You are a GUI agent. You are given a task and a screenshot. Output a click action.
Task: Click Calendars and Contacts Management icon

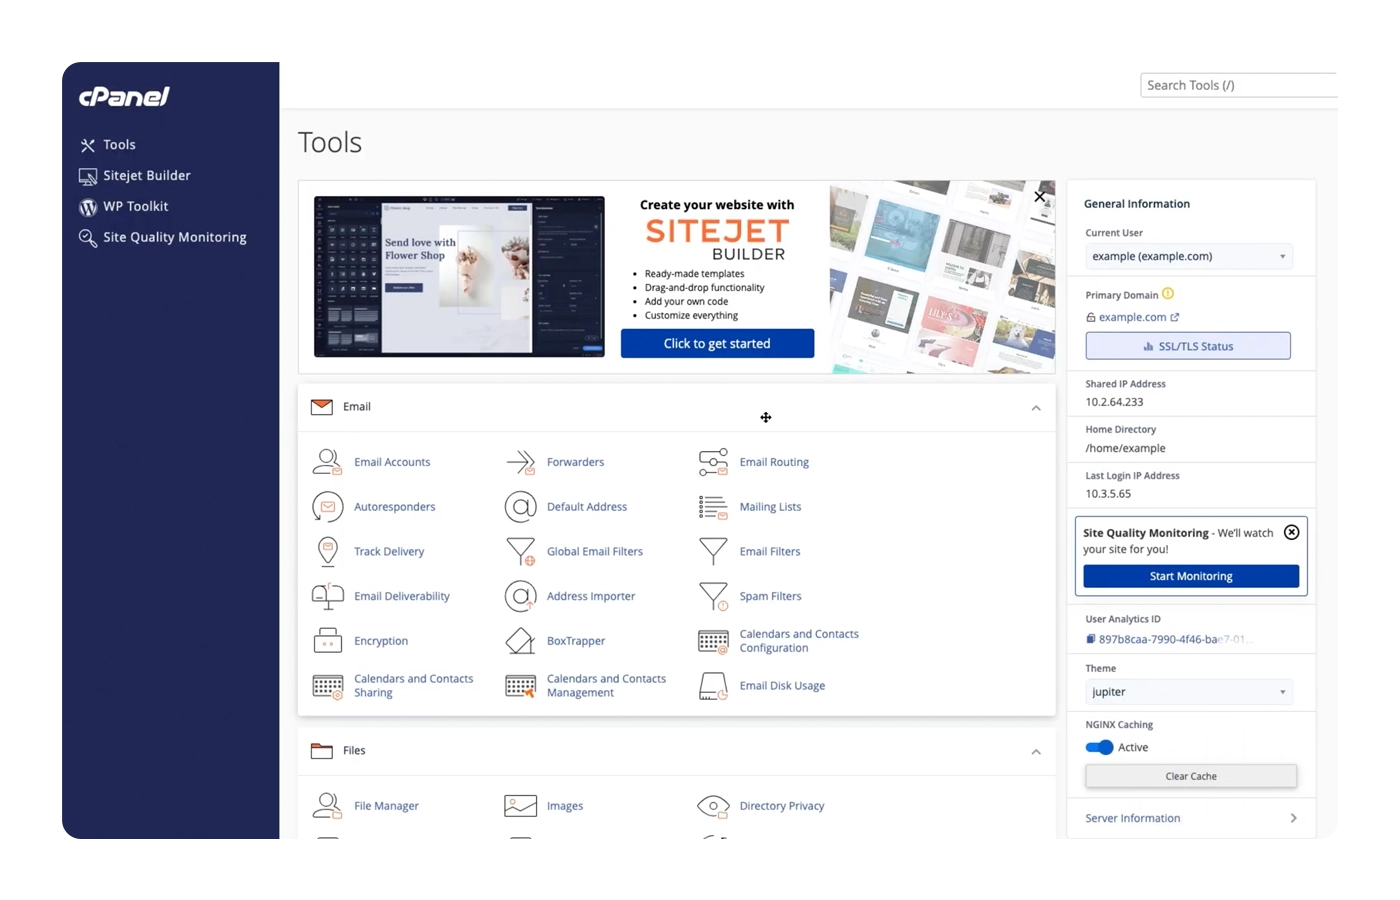(x=520, y=686)
